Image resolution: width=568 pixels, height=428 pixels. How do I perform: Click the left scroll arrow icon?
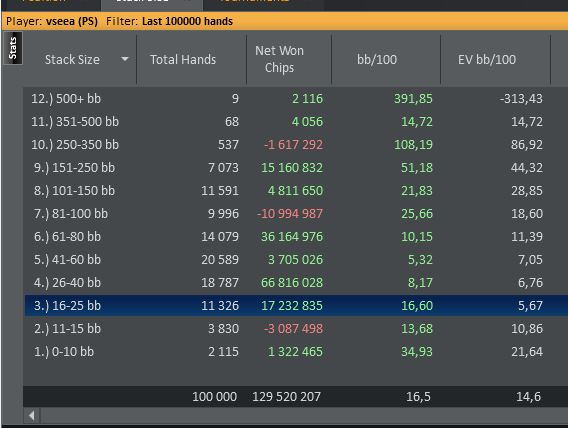32,415
